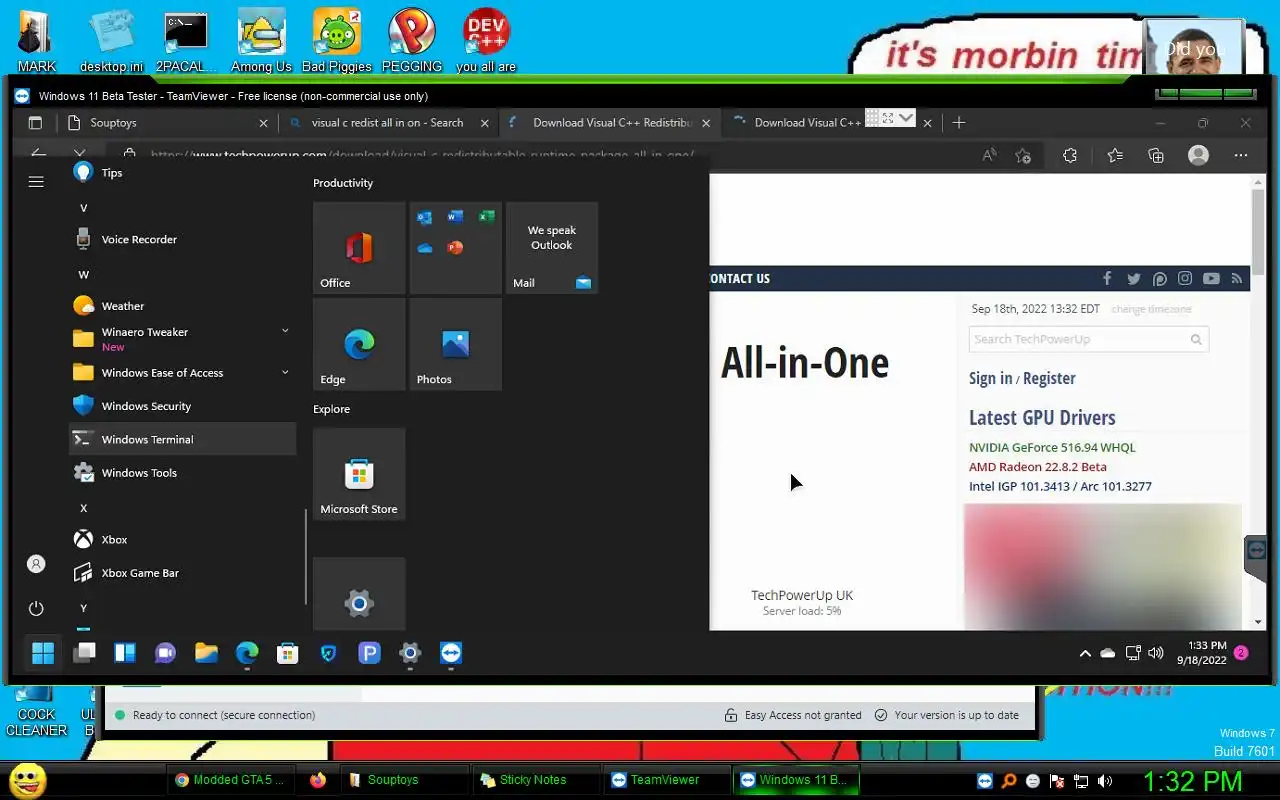The width and height of the screenshot is (1280, 800).
Task: Open the user account icon in Start
Action: (x=36, y=564)
